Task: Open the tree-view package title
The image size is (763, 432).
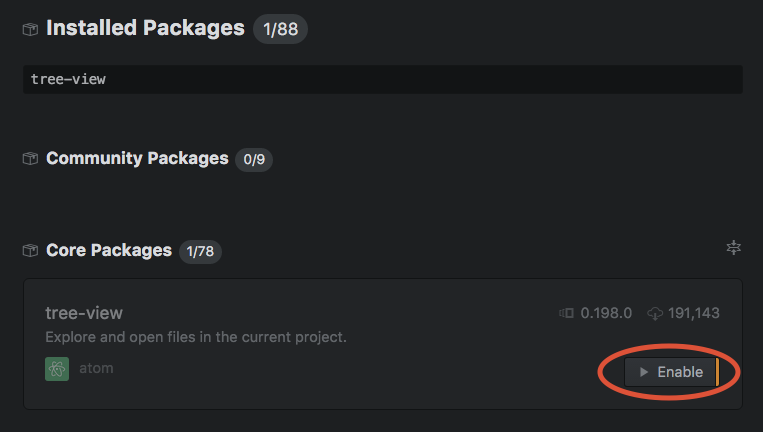Action: coord(84,313)
